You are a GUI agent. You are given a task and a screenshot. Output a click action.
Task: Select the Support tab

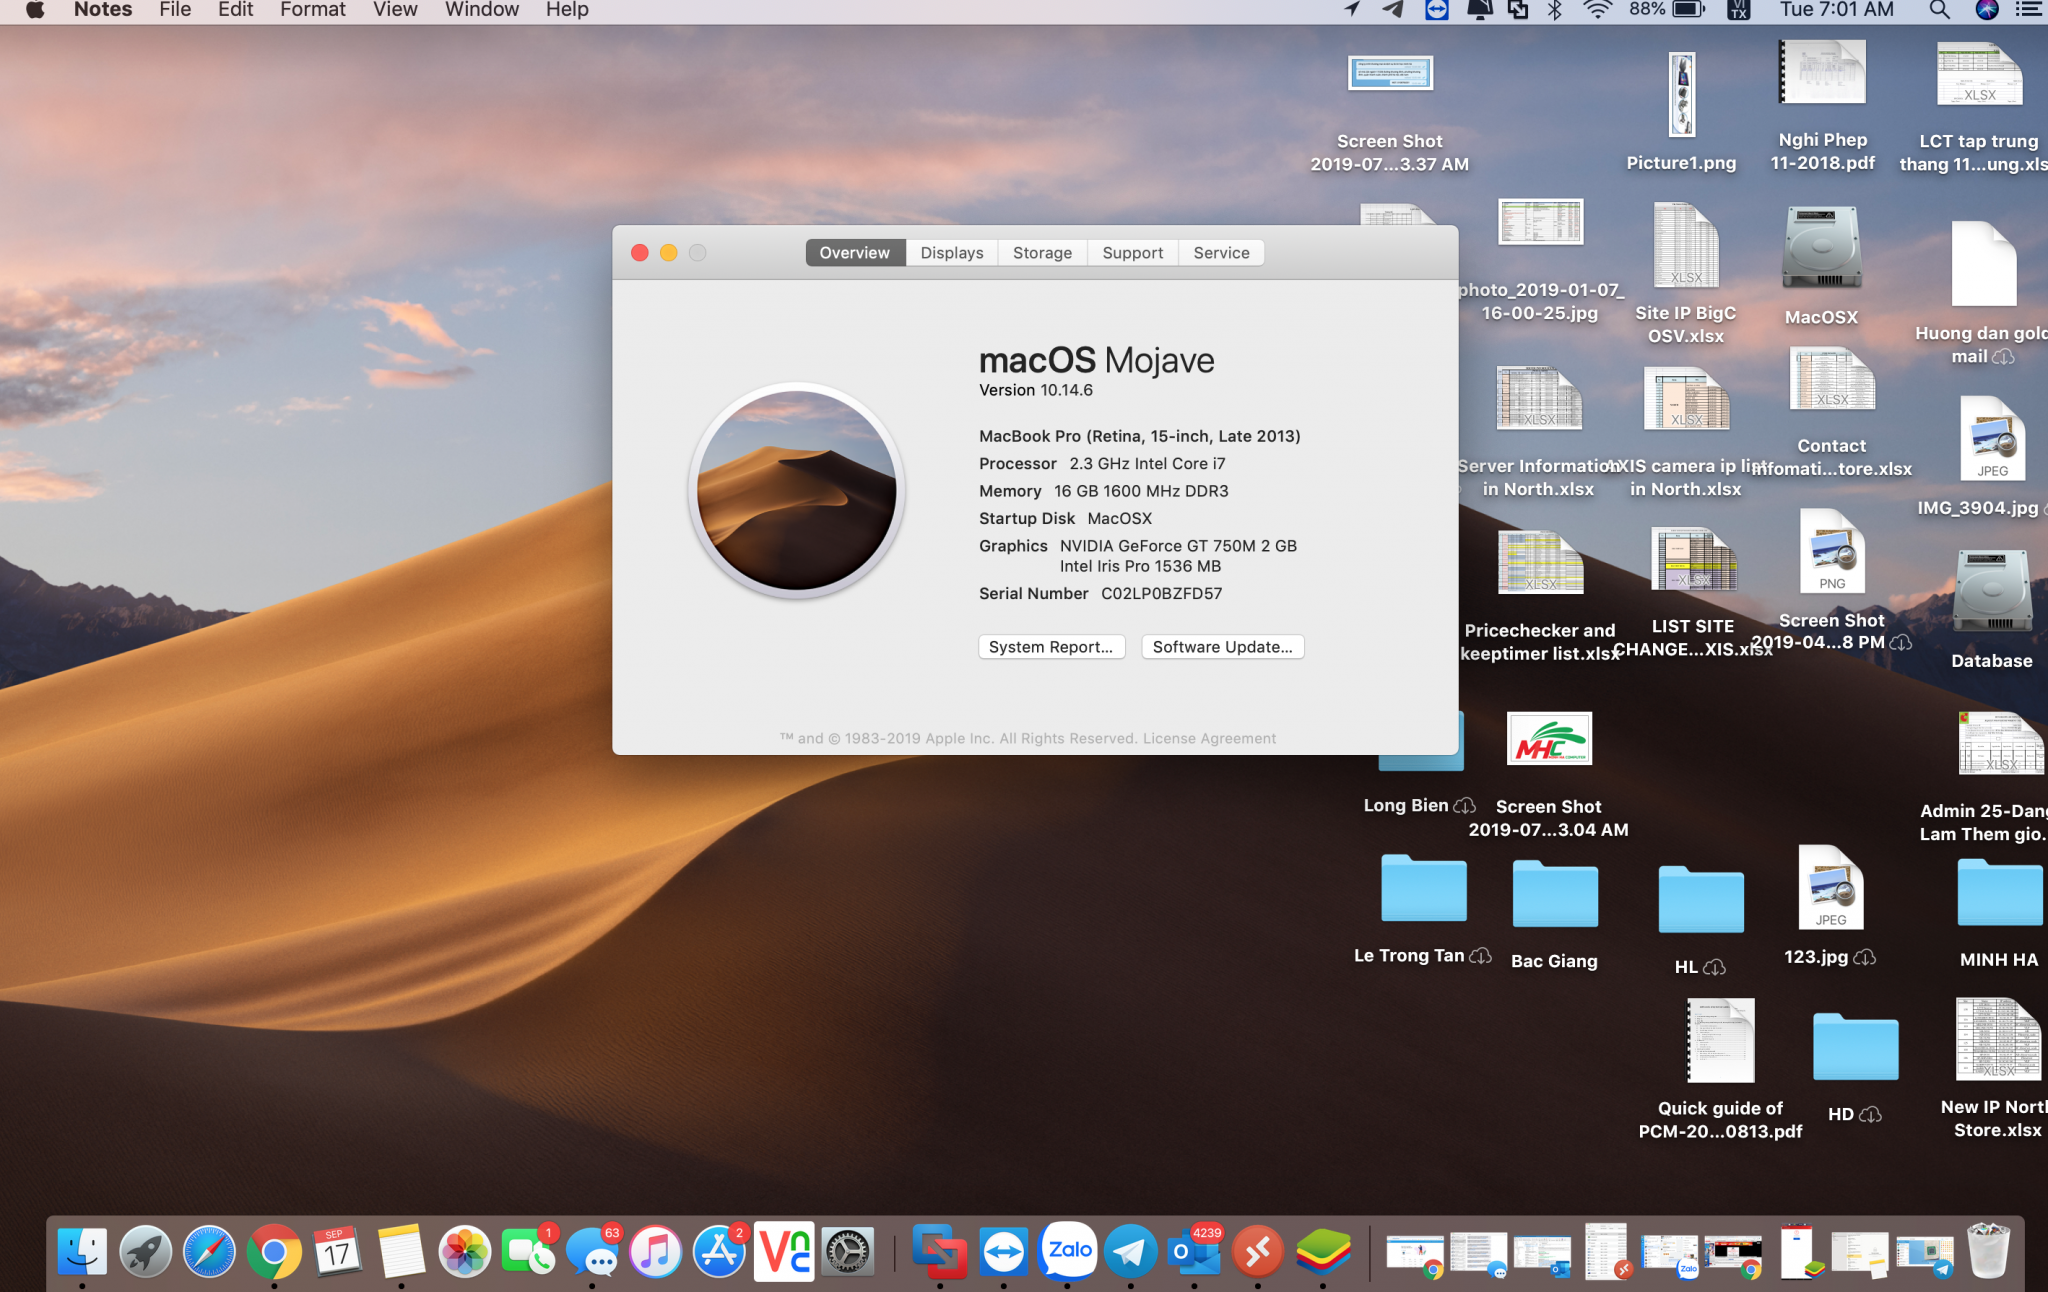point(1132,253)
